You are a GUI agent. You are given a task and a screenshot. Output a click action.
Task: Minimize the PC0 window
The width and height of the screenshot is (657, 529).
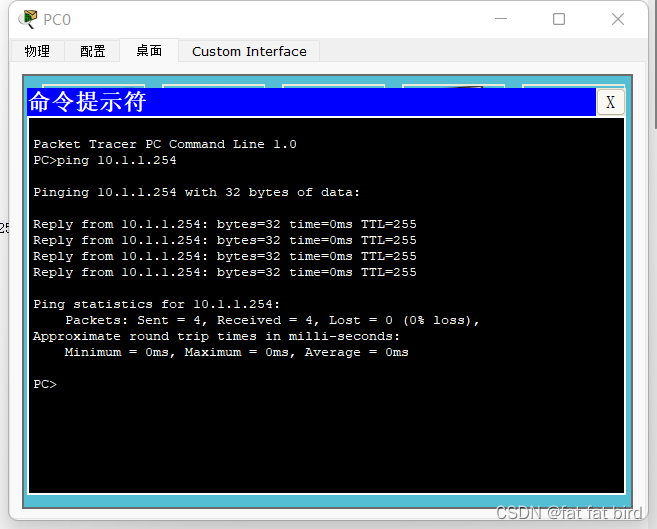(504, 19)
